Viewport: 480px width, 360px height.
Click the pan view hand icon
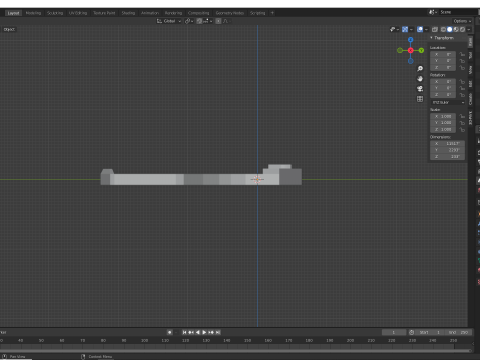[x=420, y=79]
